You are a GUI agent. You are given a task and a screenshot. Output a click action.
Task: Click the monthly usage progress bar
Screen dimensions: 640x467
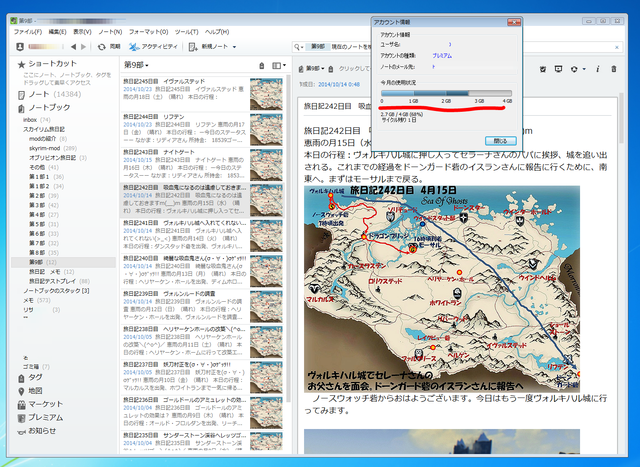coord(446,93)
